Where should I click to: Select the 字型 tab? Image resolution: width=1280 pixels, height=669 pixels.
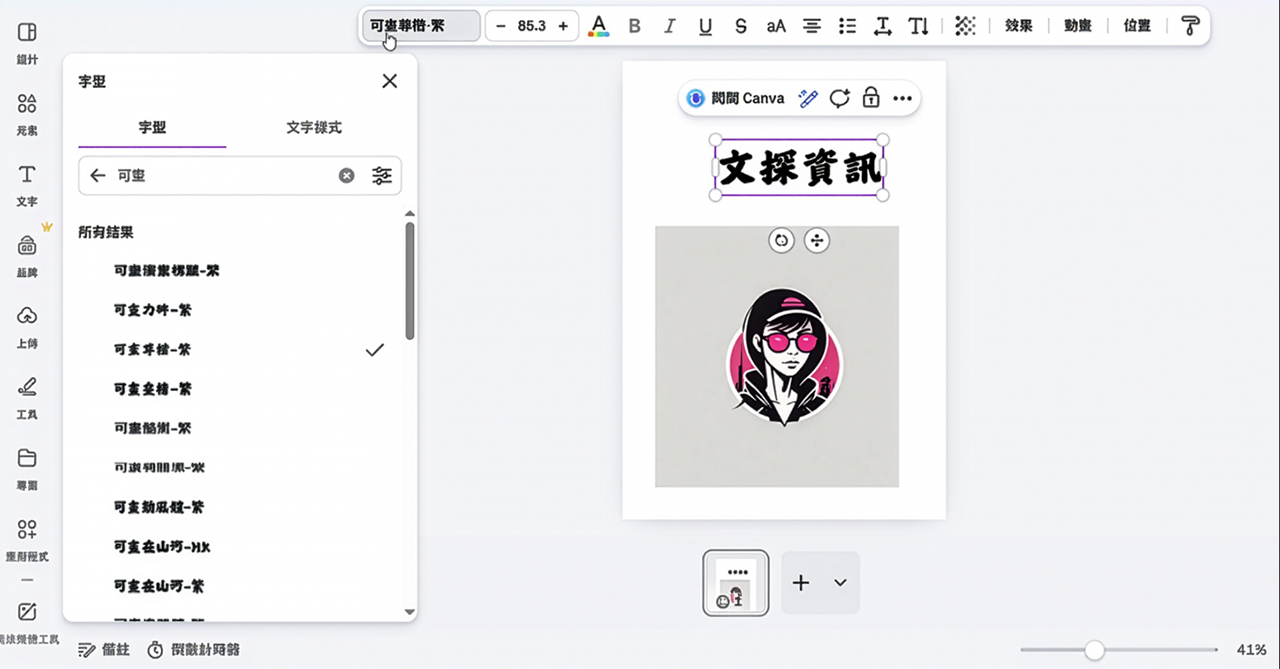pyautogui.click(x=152, y=128)
